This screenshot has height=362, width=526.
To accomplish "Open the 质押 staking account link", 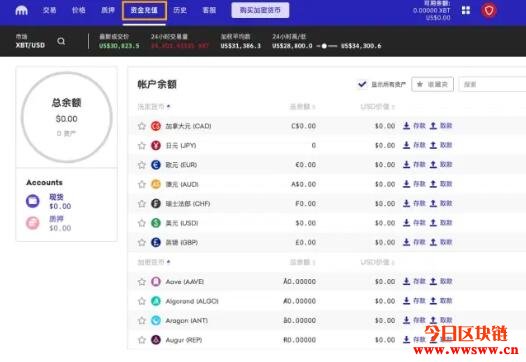I will click(x=56, y=219).
